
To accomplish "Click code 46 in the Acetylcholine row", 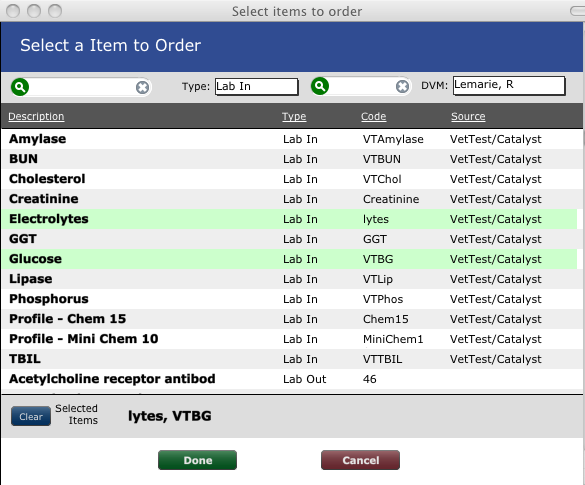I will [x=369, y=379].
